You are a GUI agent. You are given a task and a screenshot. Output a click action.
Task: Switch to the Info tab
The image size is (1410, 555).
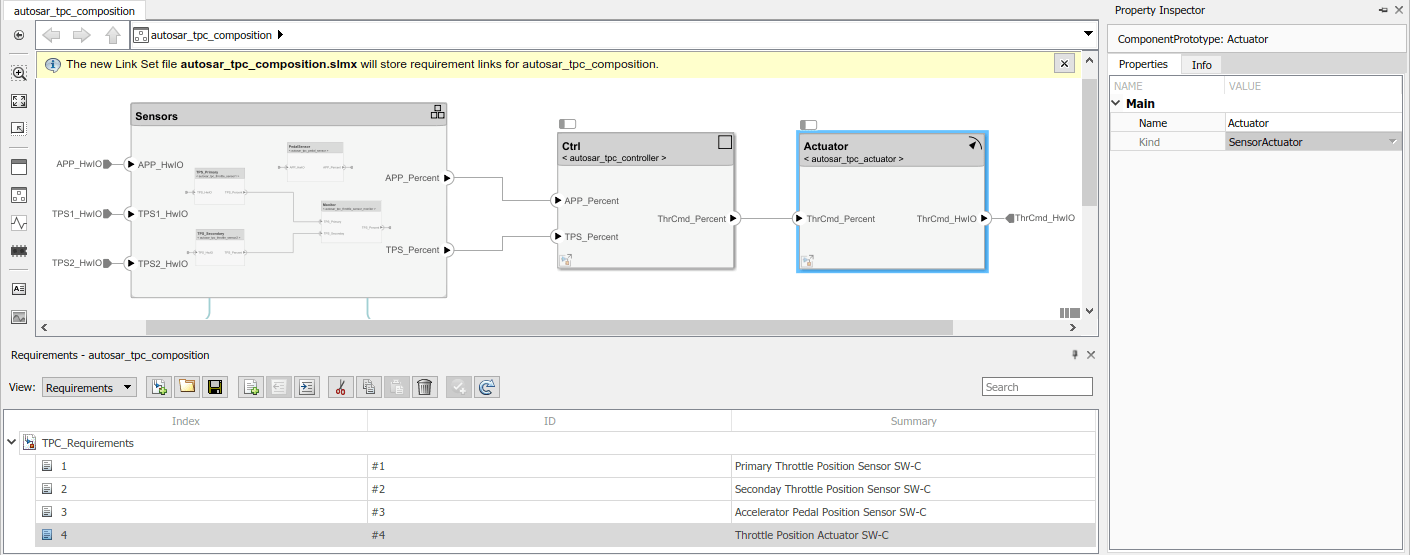pos(1202,65)
